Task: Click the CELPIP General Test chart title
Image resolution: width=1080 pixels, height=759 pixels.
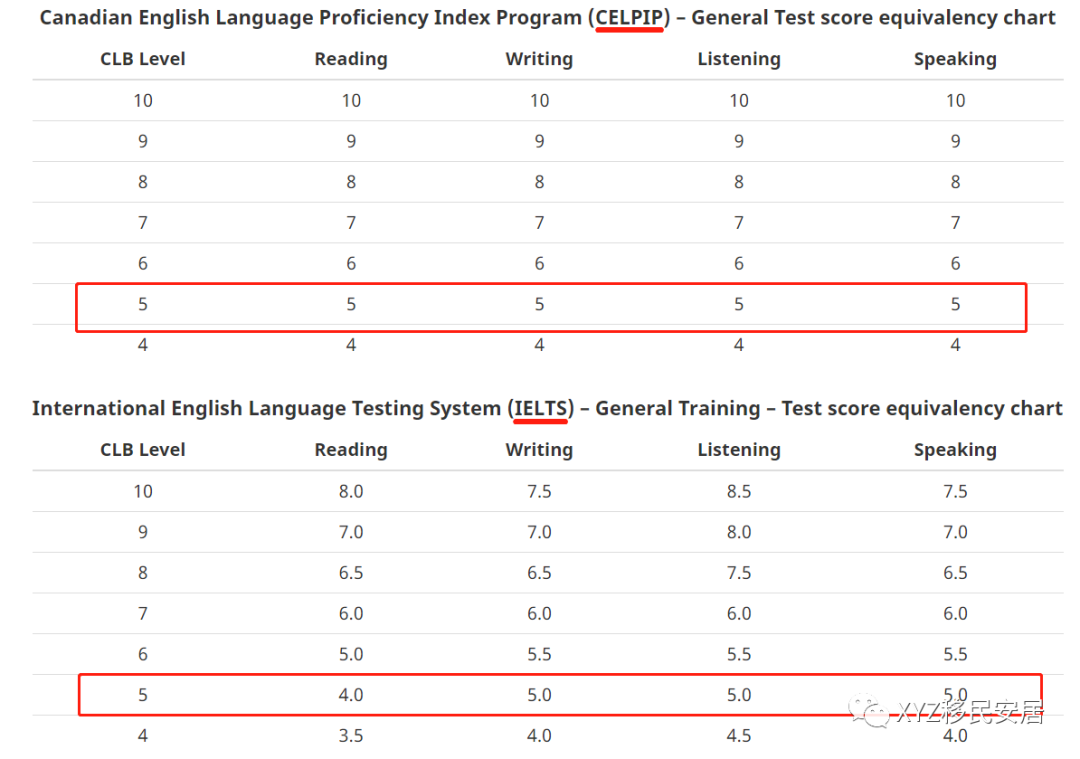Action: (x=548, y=18)
